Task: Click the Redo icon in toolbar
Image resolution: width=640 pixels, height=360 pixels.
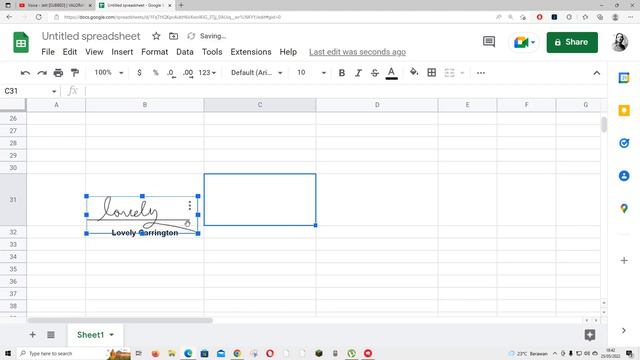Action: (x=42, y=73)
